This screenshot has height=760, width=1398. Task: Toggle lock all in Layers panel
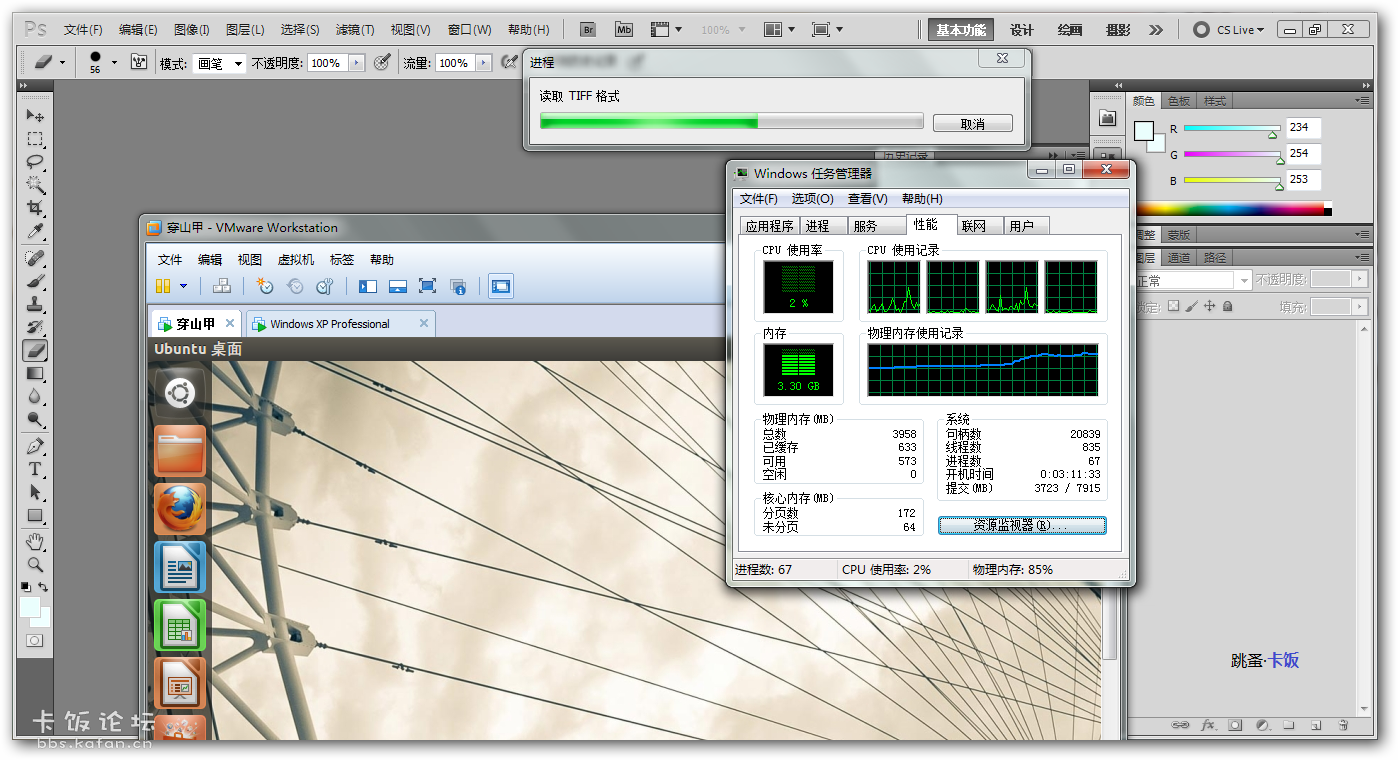[x=1227, y=307]
